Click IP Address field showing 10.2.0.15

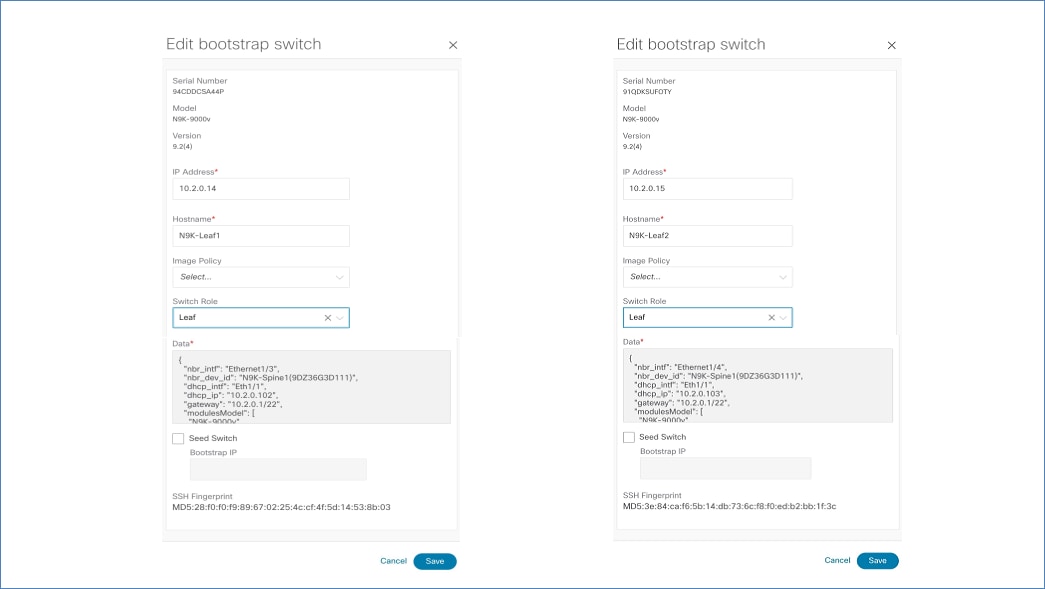(x=708, y=189)
